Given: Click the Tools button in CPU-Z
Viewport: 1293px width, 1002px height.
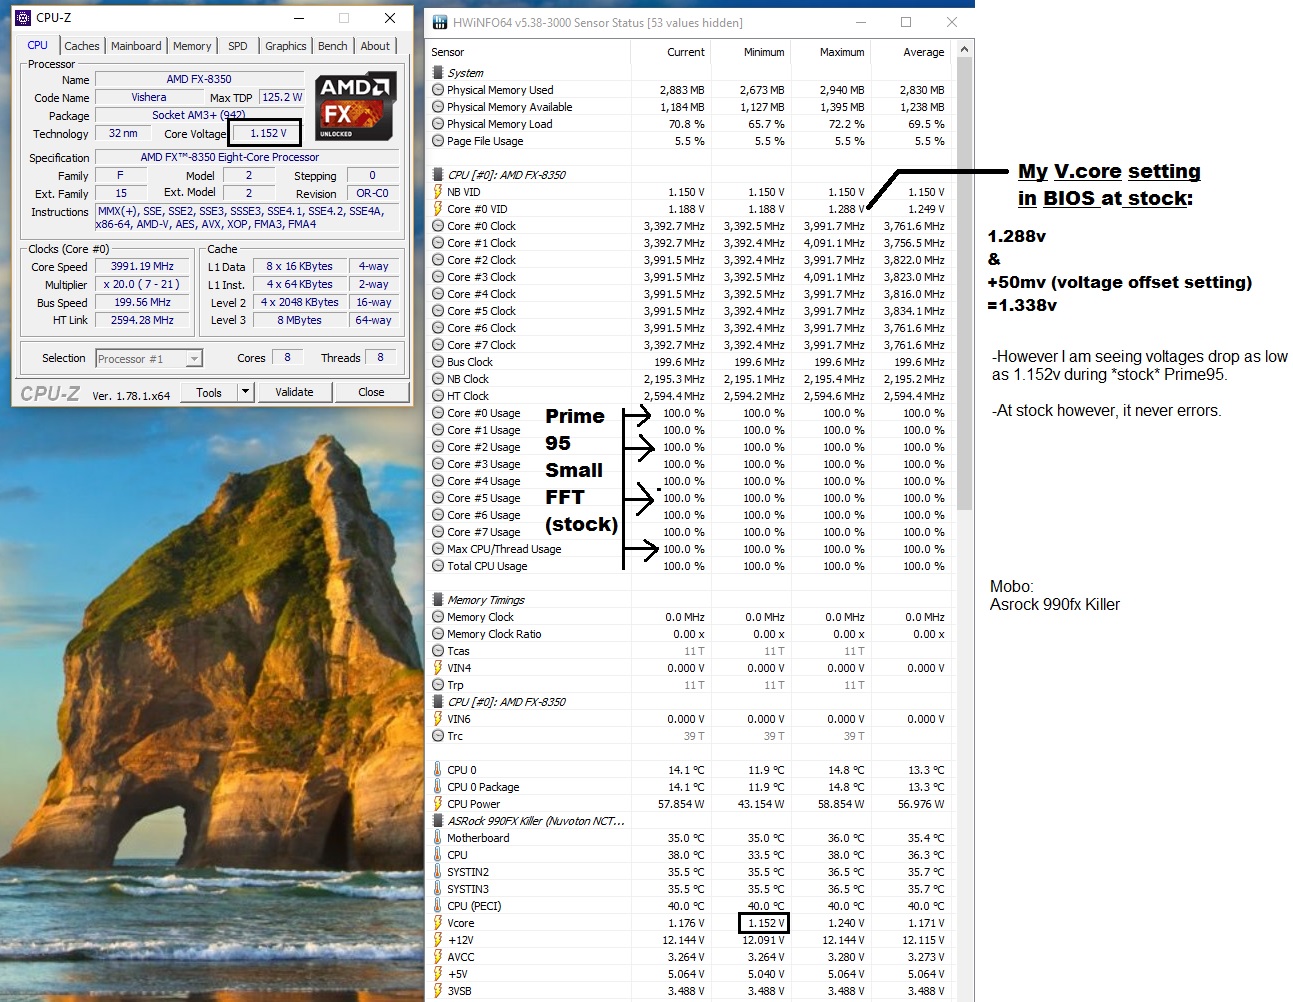Looking at the screenshot, I should [x=209, y=392].
